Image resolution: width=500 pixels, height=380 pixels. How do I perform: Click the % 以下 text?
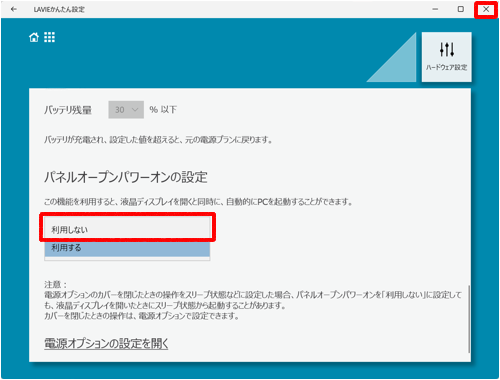click(163, 110)
